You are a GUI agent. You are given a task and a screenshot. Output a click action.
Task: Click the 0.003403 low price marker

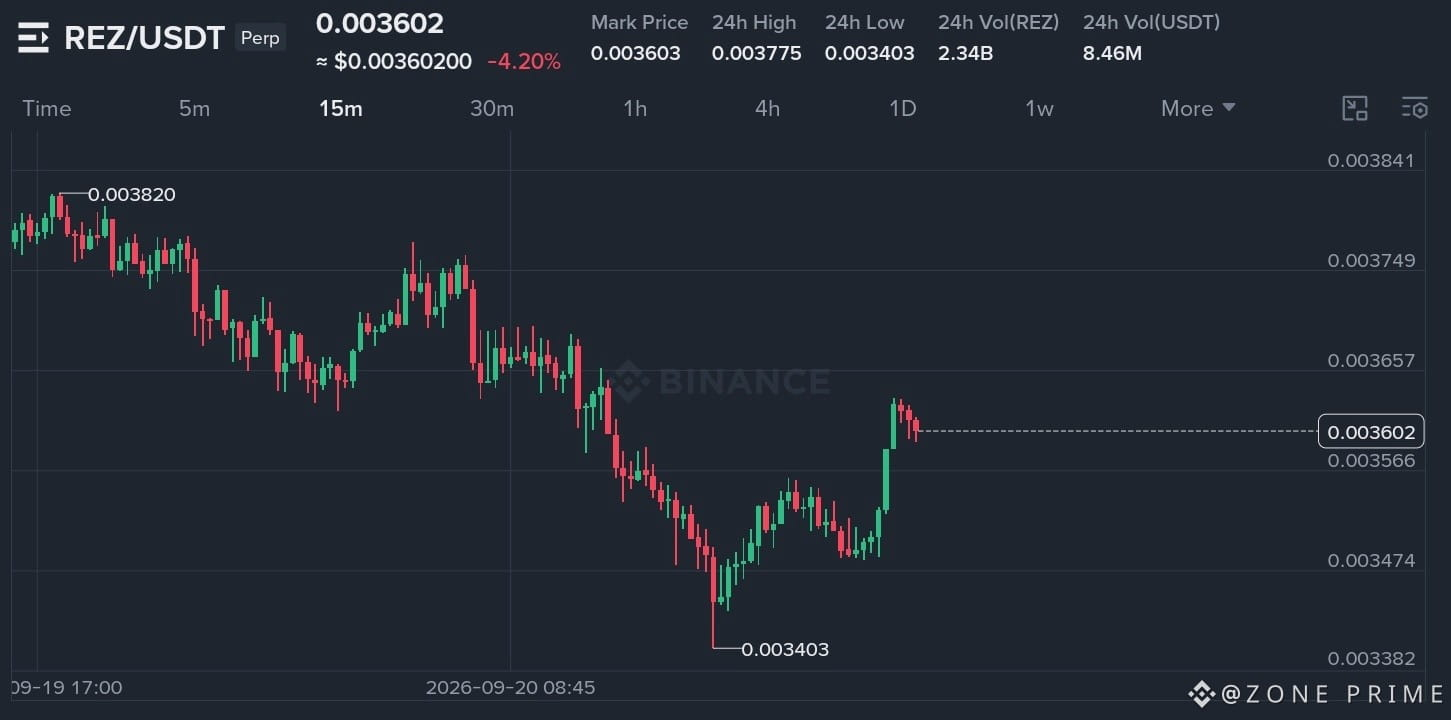(x=785, y=650)
